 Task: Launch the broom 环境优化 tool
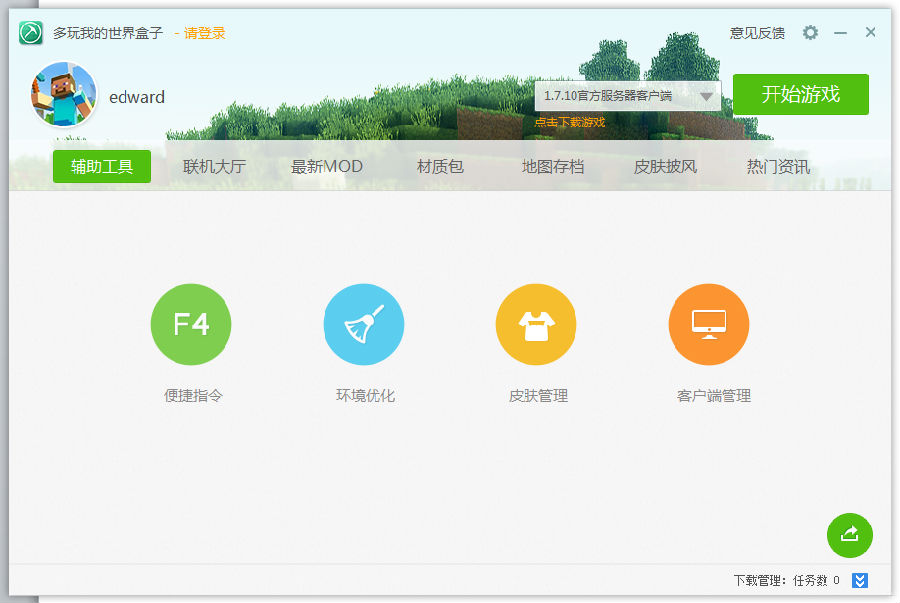[364, 324]
